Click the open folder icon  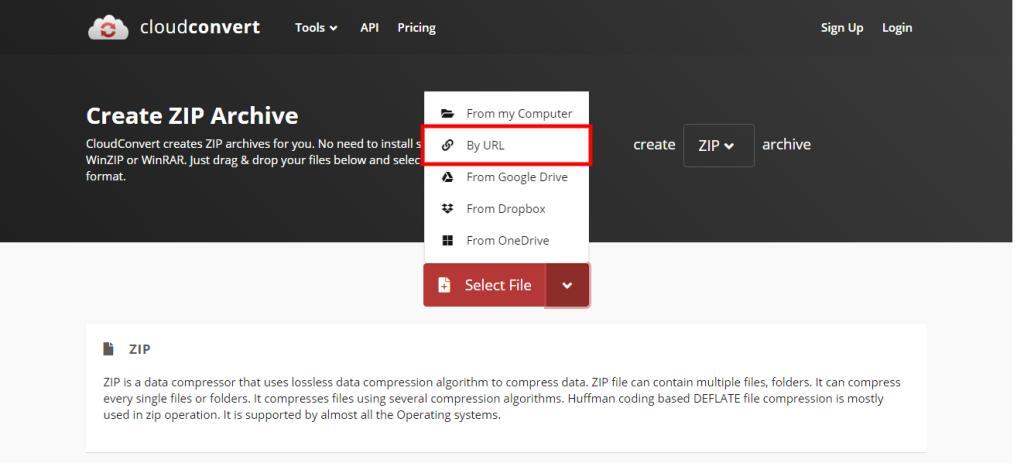click(447, 114)
